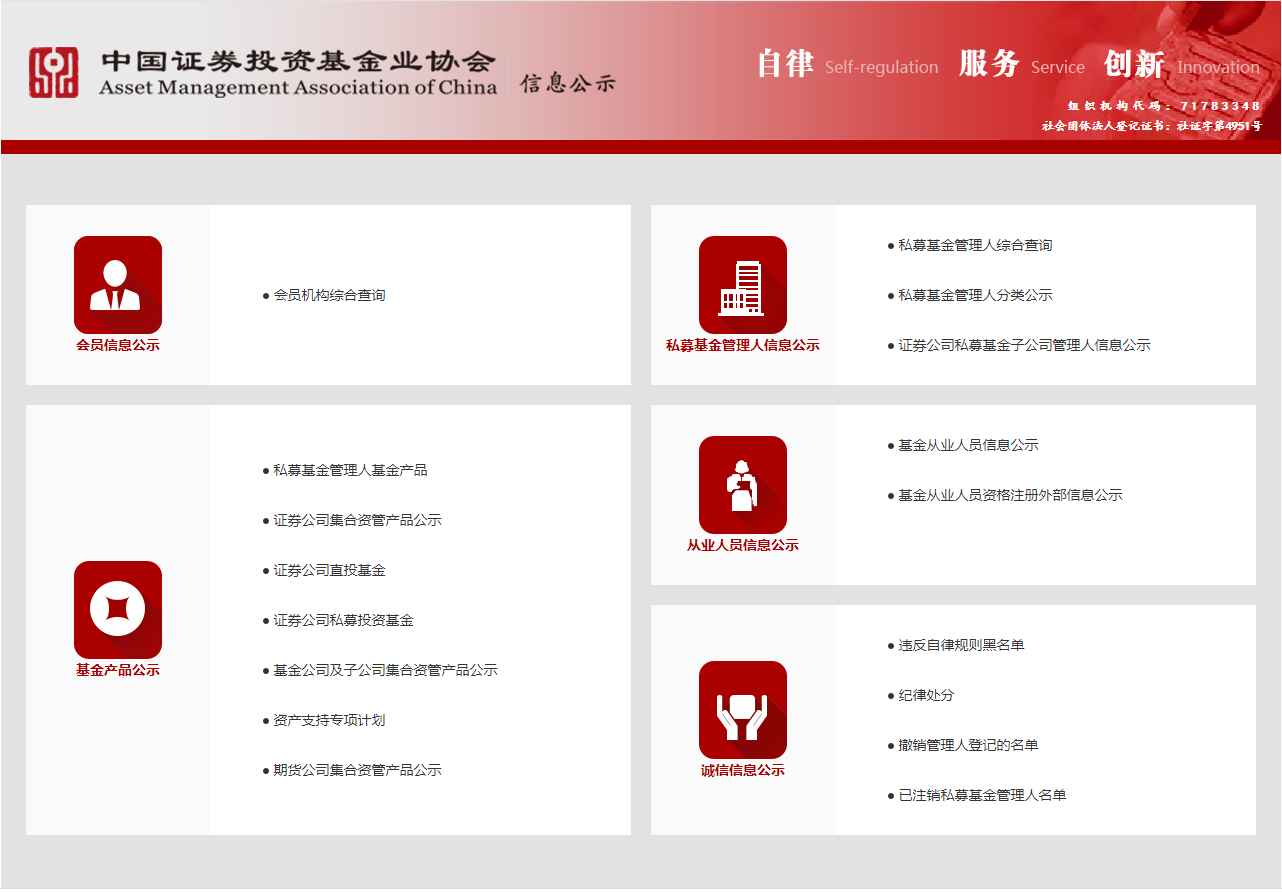Open 证券公司集合资管产品公示
Viewport: 1282px width, 892px height.
(357, 520)
